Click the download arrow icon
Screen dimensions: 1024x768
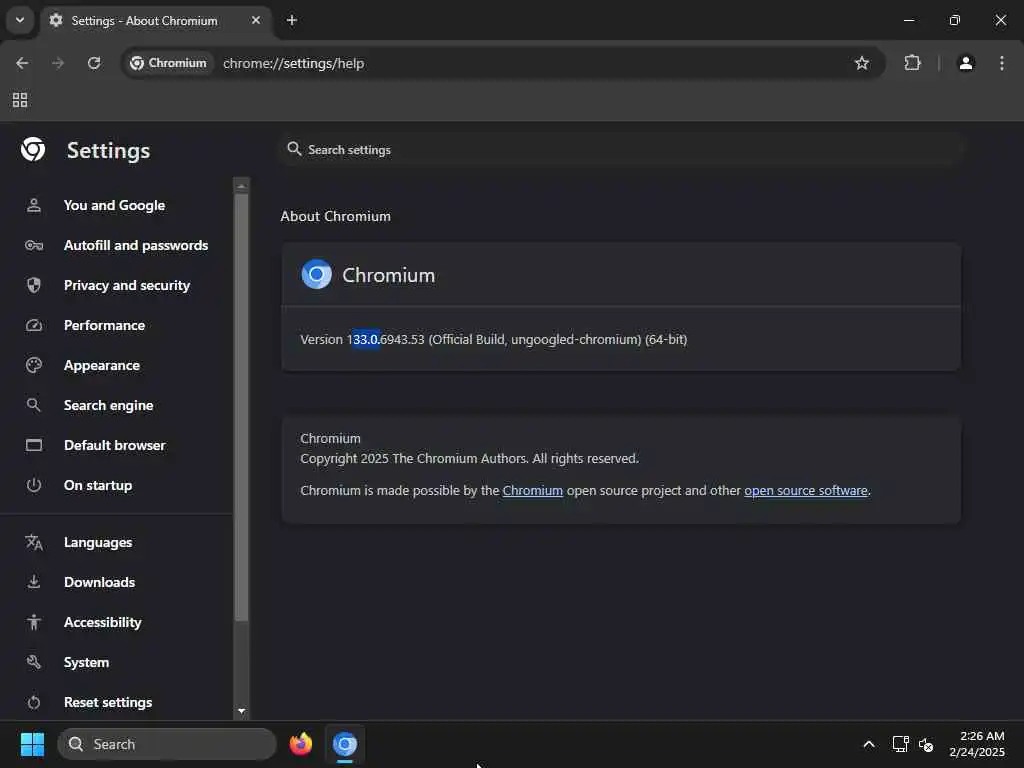(34, 582)
